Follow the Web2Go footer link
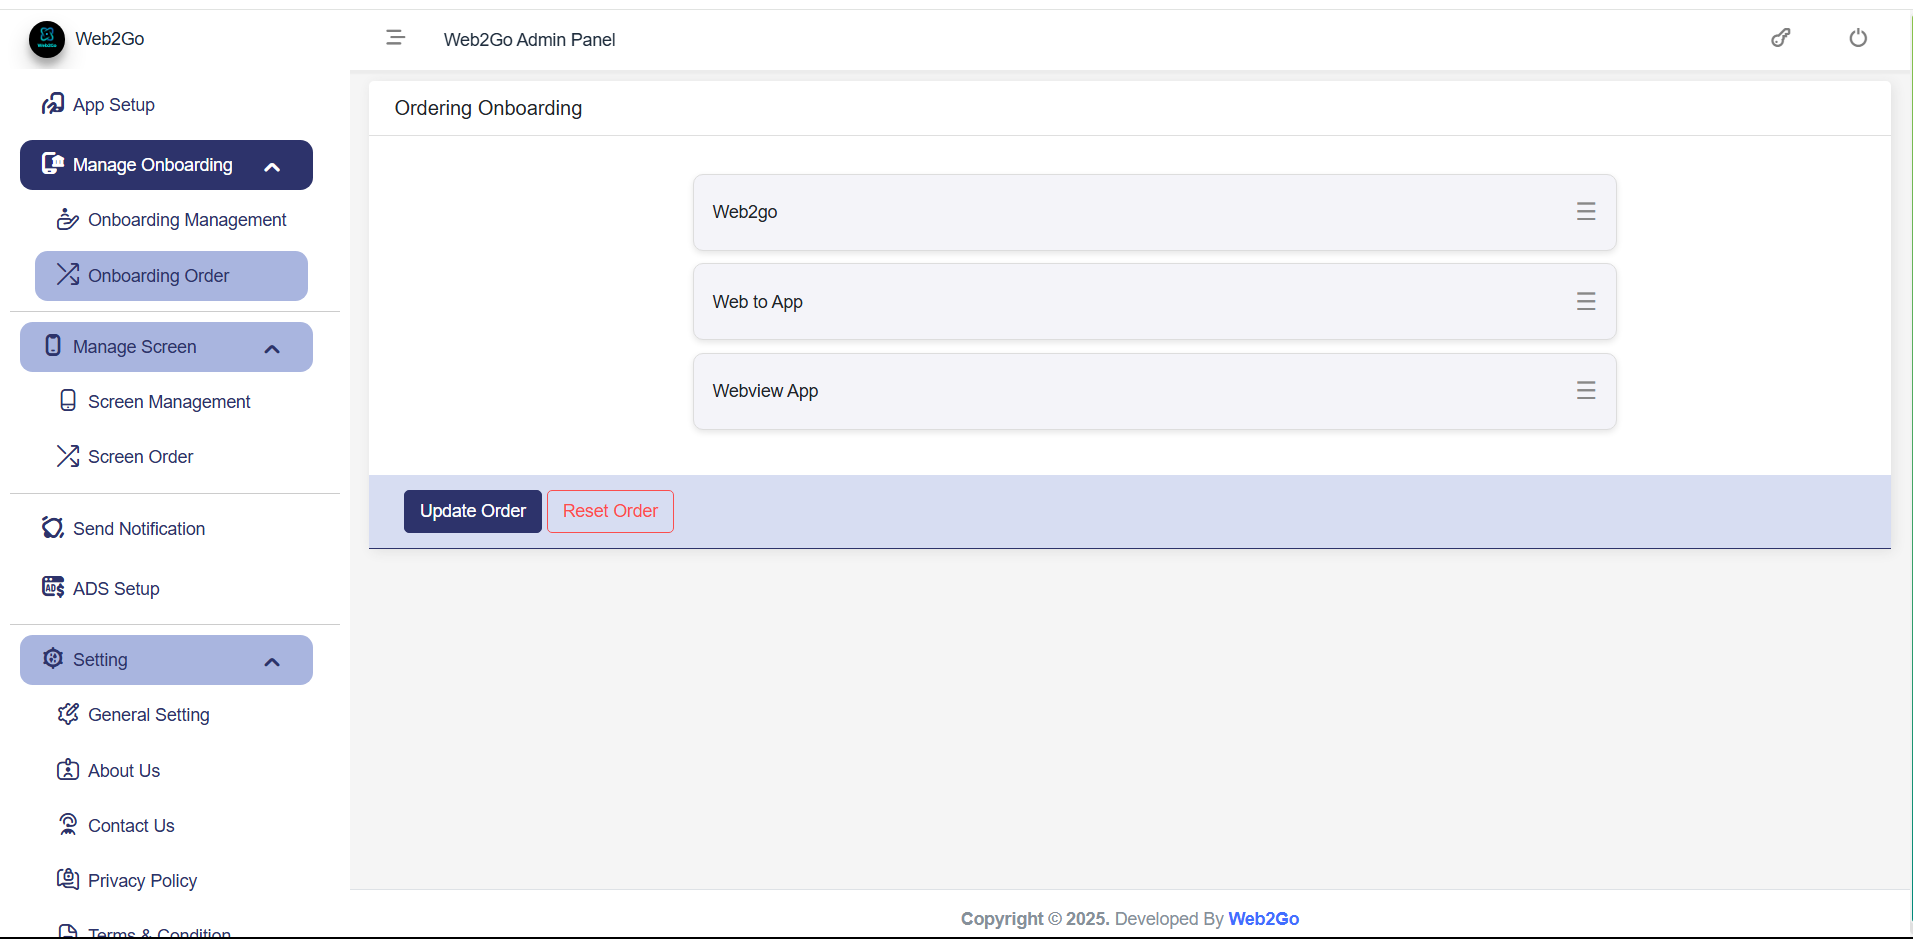 click(1263, 919)
